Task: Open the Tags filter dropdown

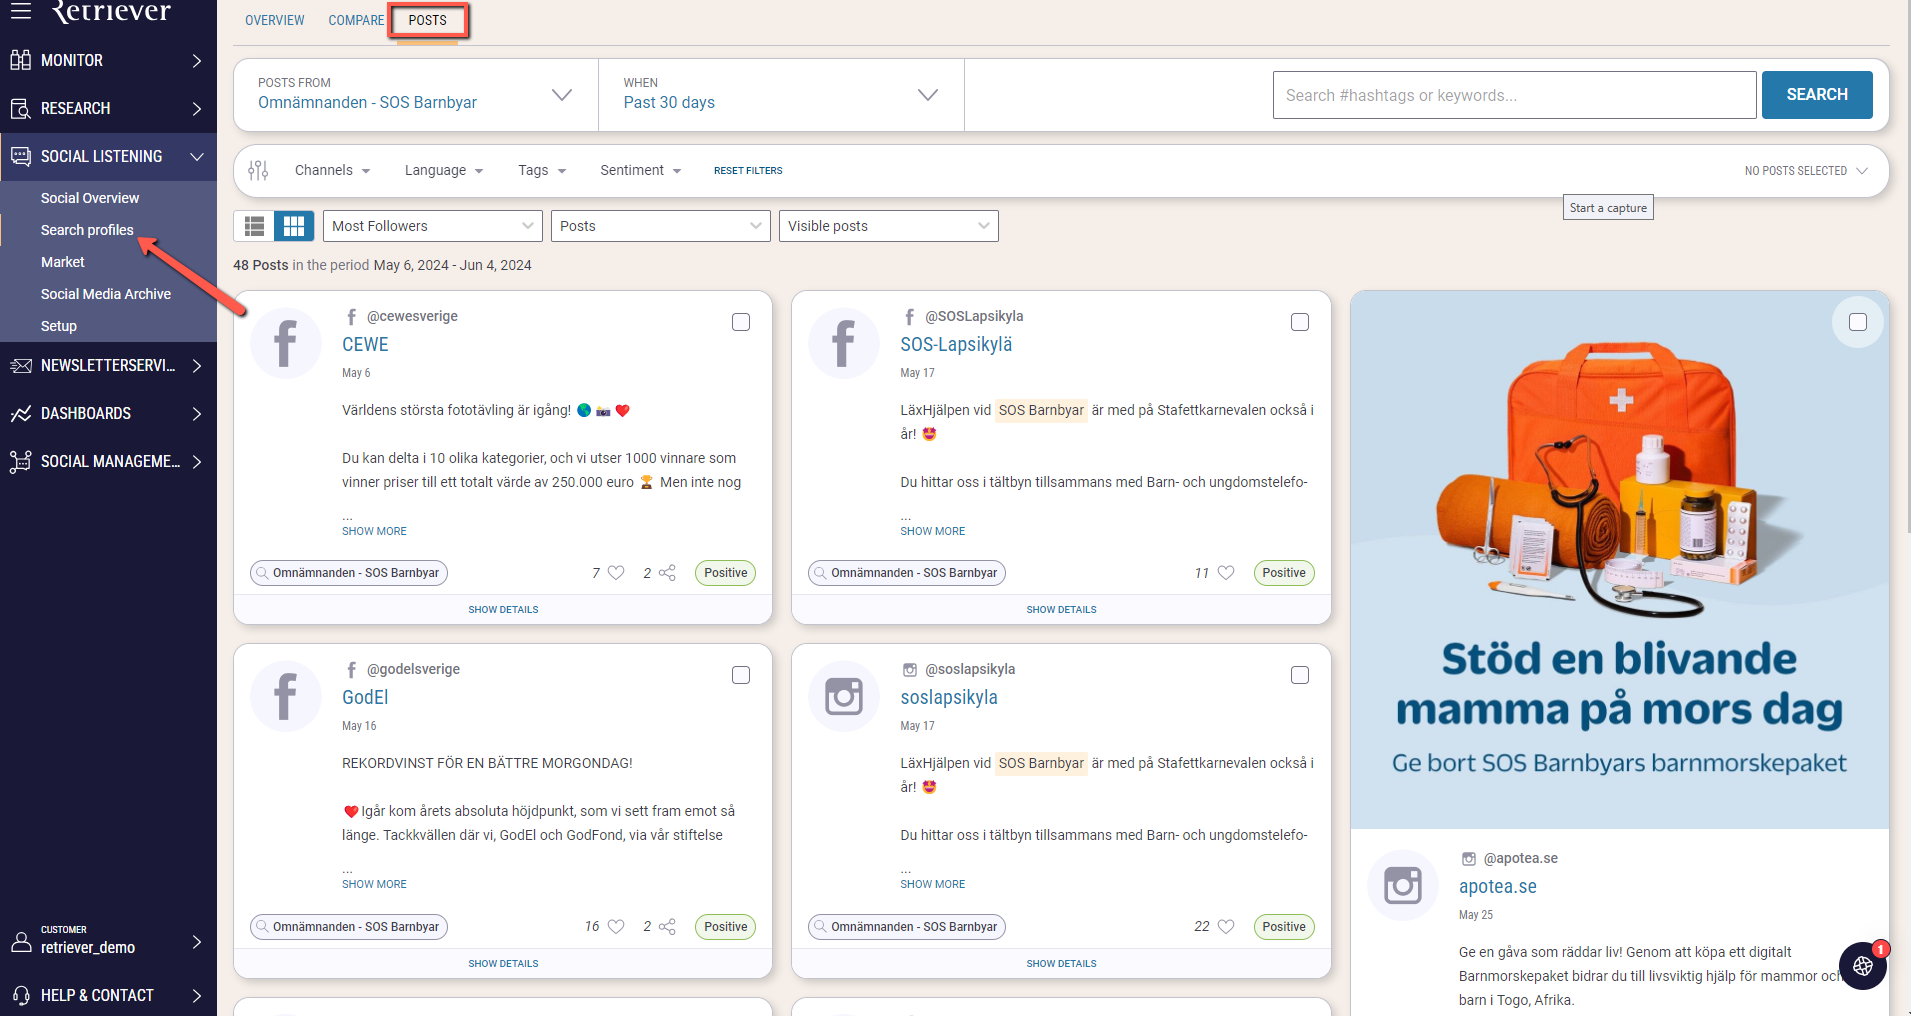Action: [x=542, y=170]
